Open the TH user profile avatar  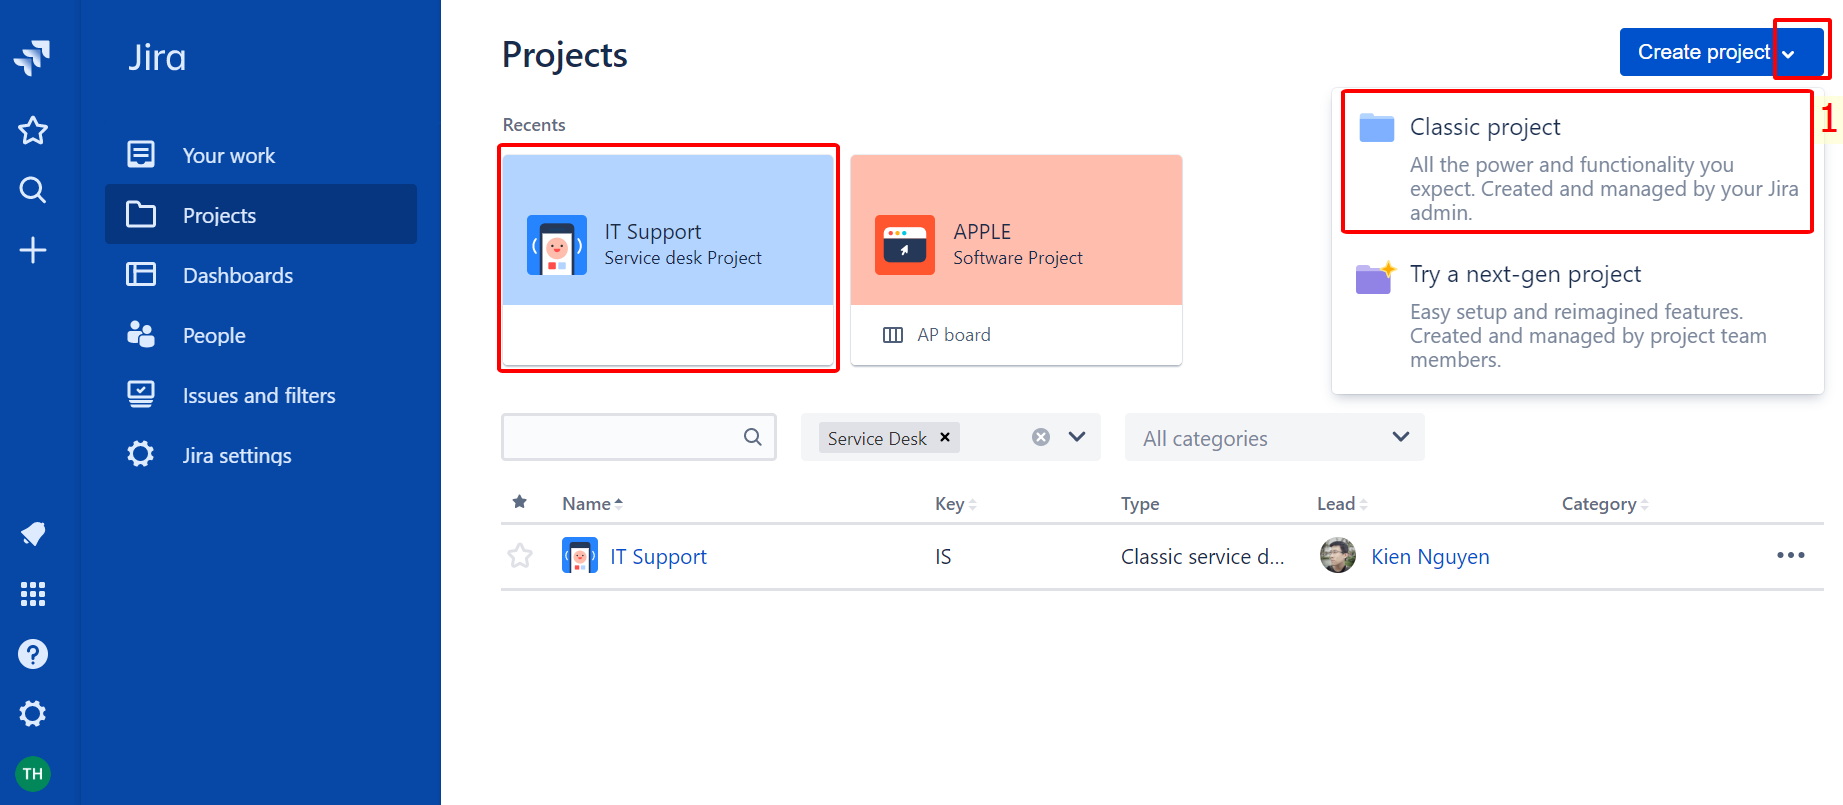33,774
